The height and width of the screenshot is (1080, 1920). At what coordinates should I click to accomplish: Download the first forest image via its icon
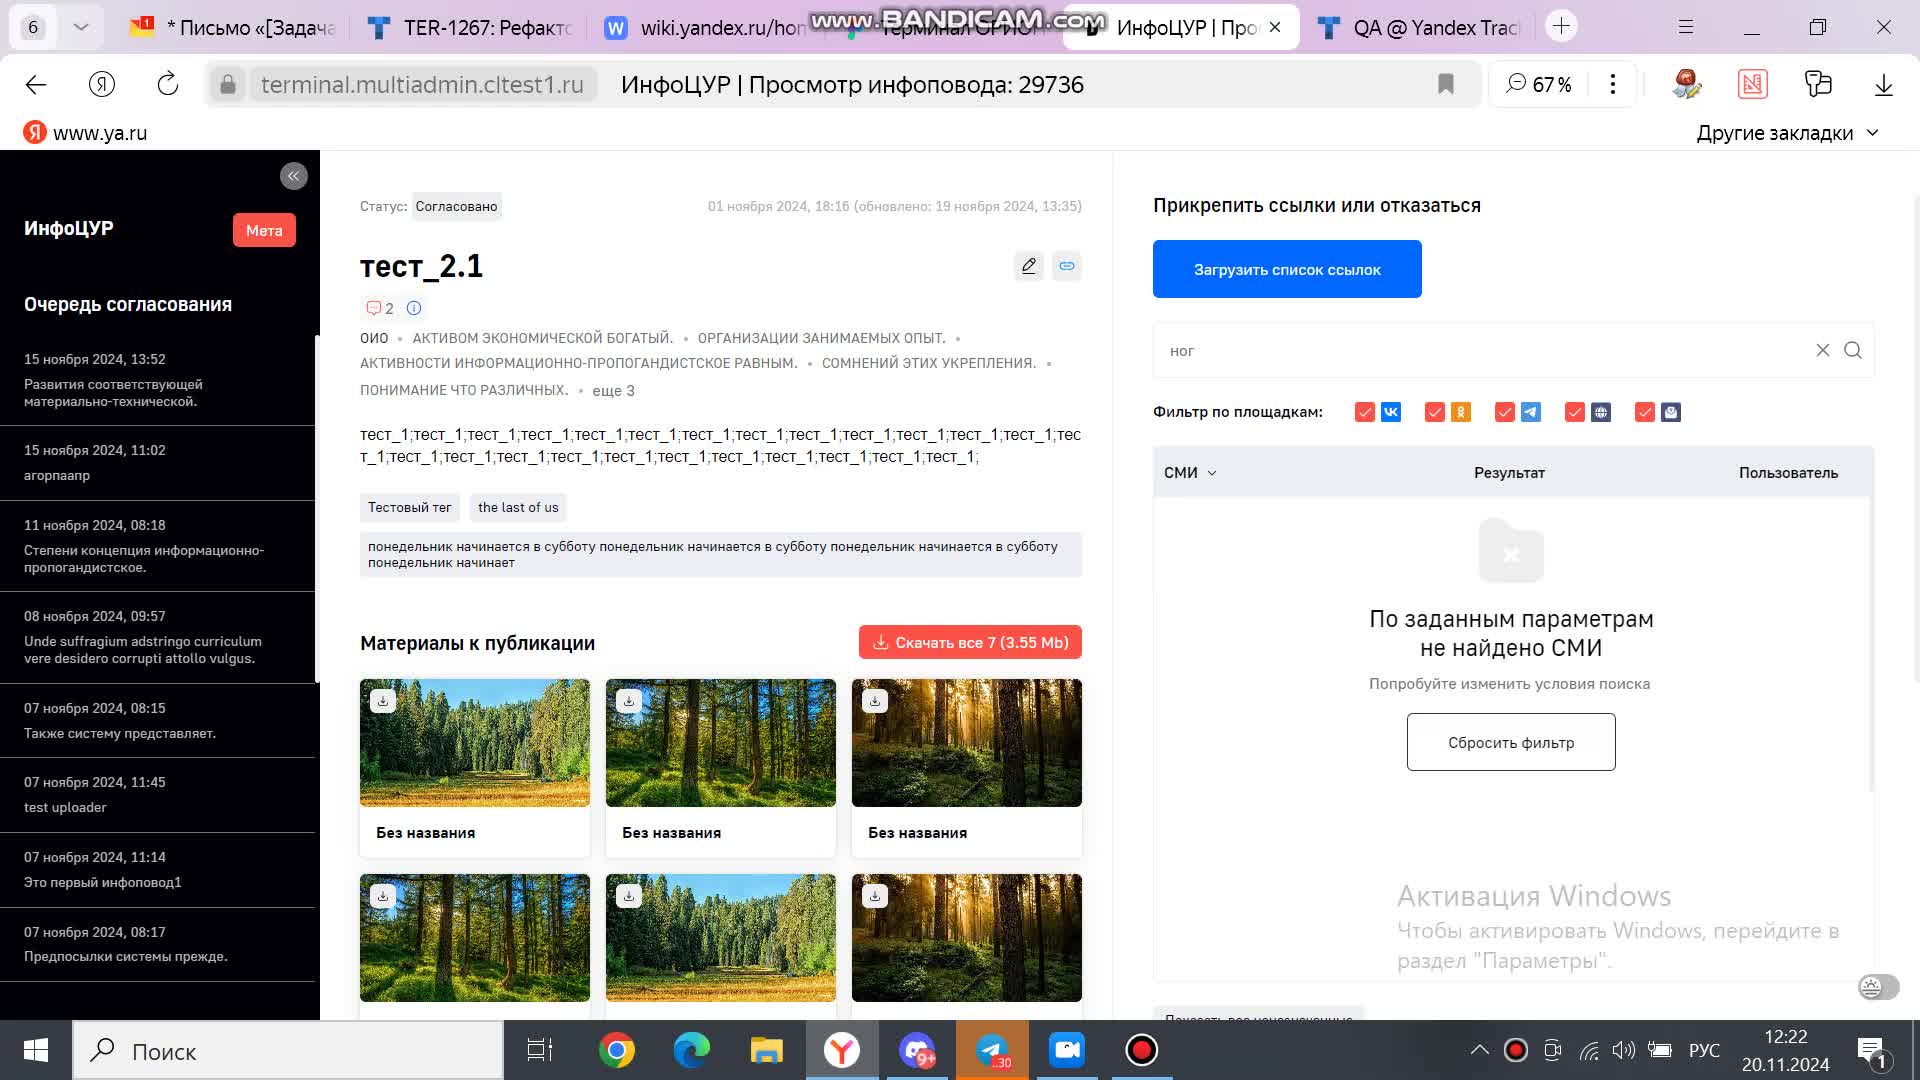click(x=383, y=701)
